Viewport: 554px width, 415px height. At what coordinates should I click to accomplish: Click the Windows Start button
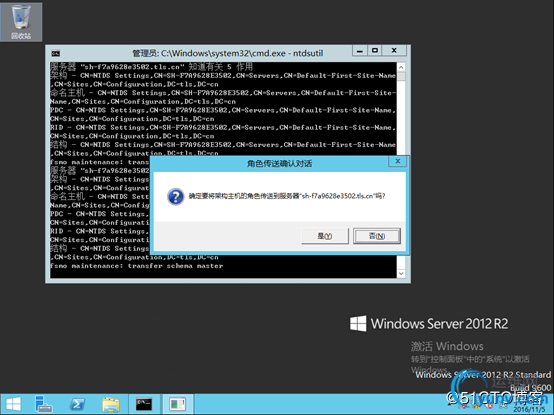click(x=13, y=404)
